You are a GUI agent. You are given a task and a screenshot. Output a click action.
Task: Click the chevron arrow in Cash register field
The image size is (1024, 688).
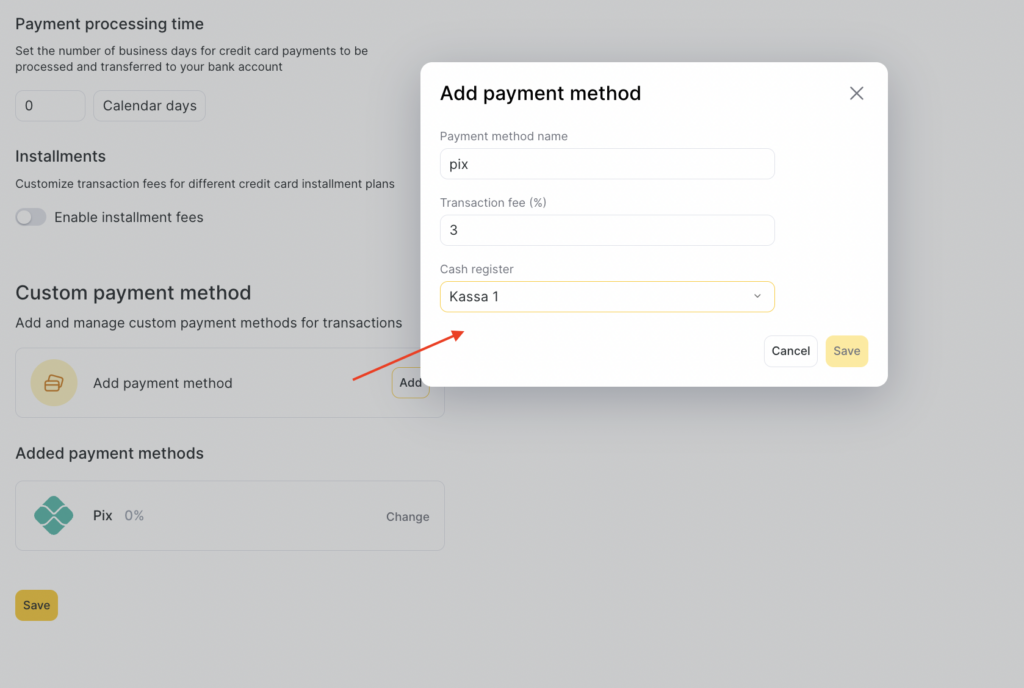[757, 297]
